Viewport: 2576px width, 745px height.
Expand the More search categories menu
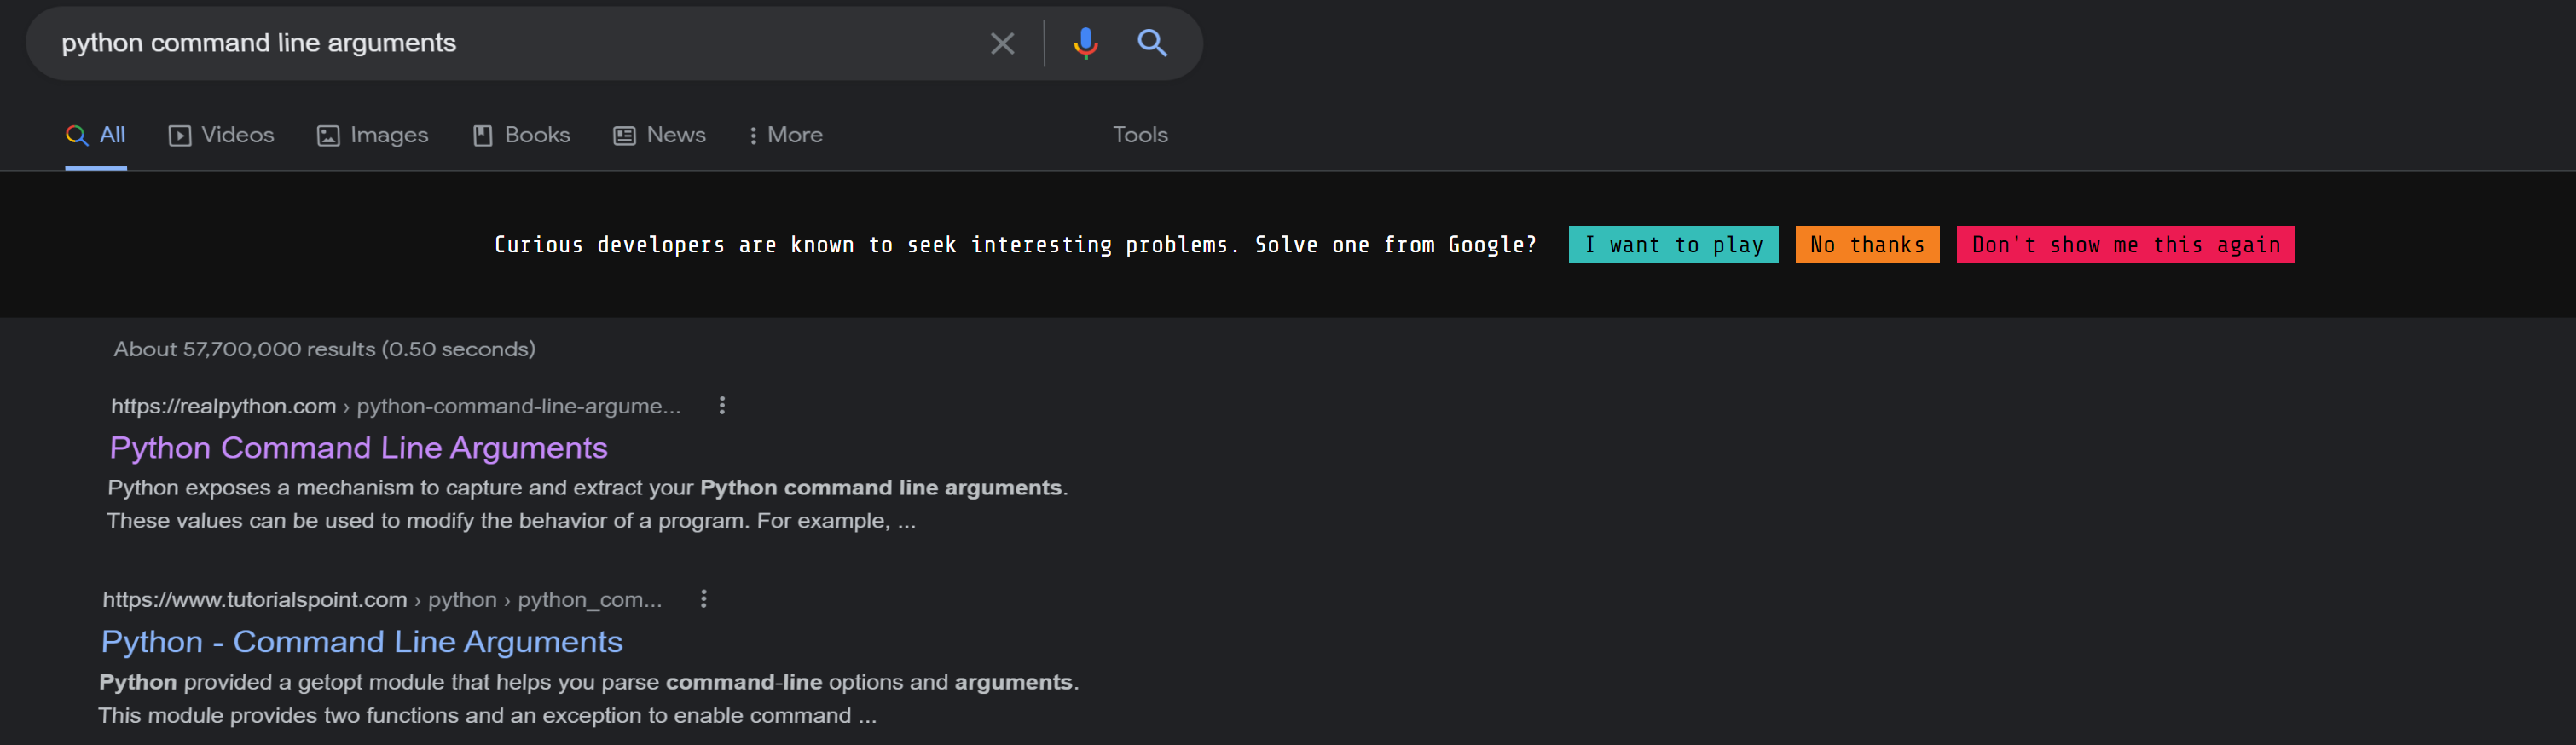[x=786, y=135]
